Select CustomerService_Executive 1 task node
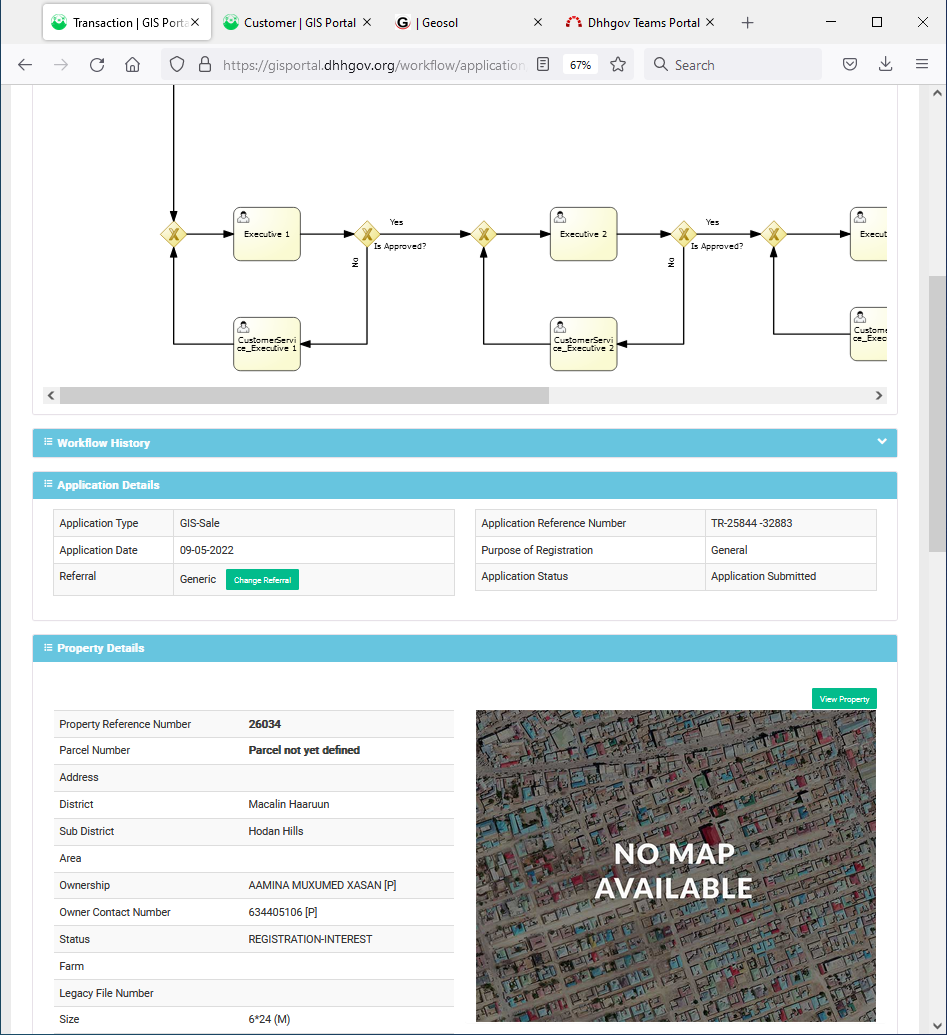947x1035 pixels. 267,344
